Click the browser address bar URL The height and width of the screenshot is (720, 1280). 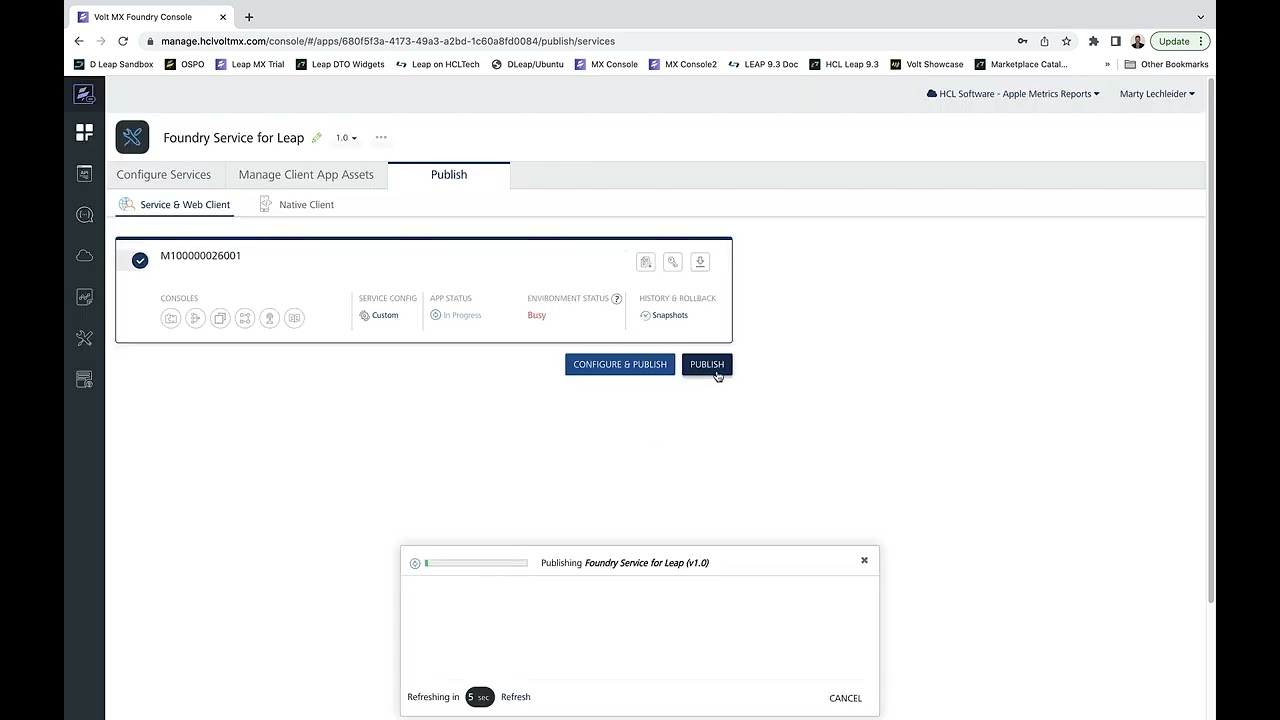388,41
